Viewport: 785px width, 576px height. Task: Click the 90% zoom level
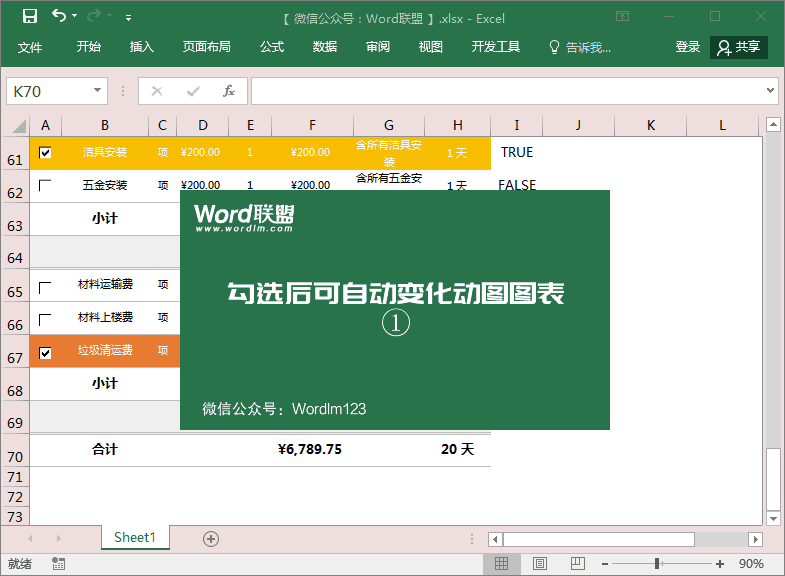(751, 564)
